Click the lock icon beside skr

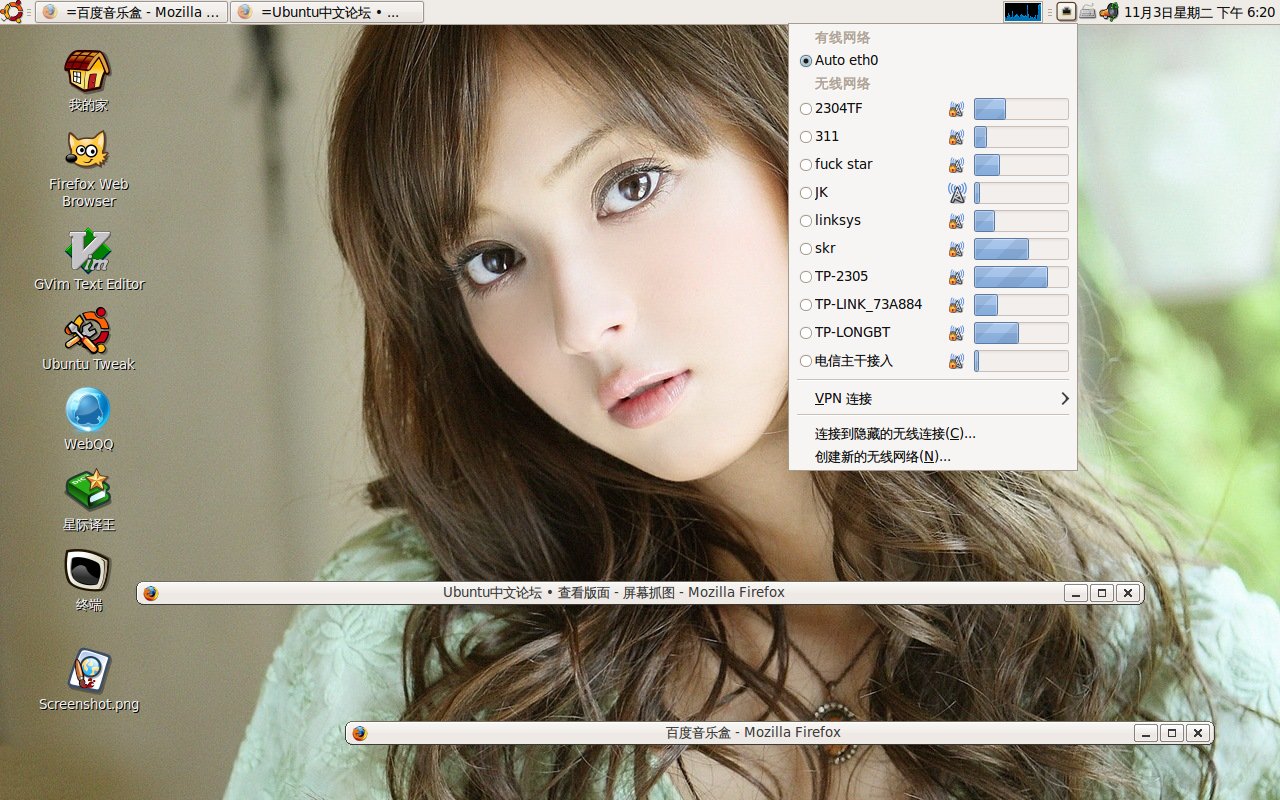[957, 249]
